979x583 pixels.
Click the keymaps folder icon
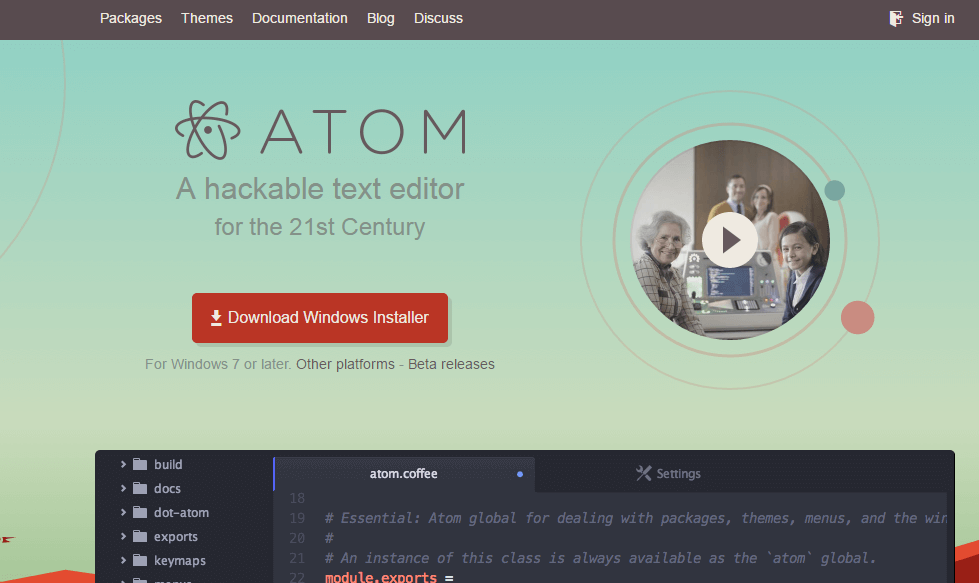140,561
